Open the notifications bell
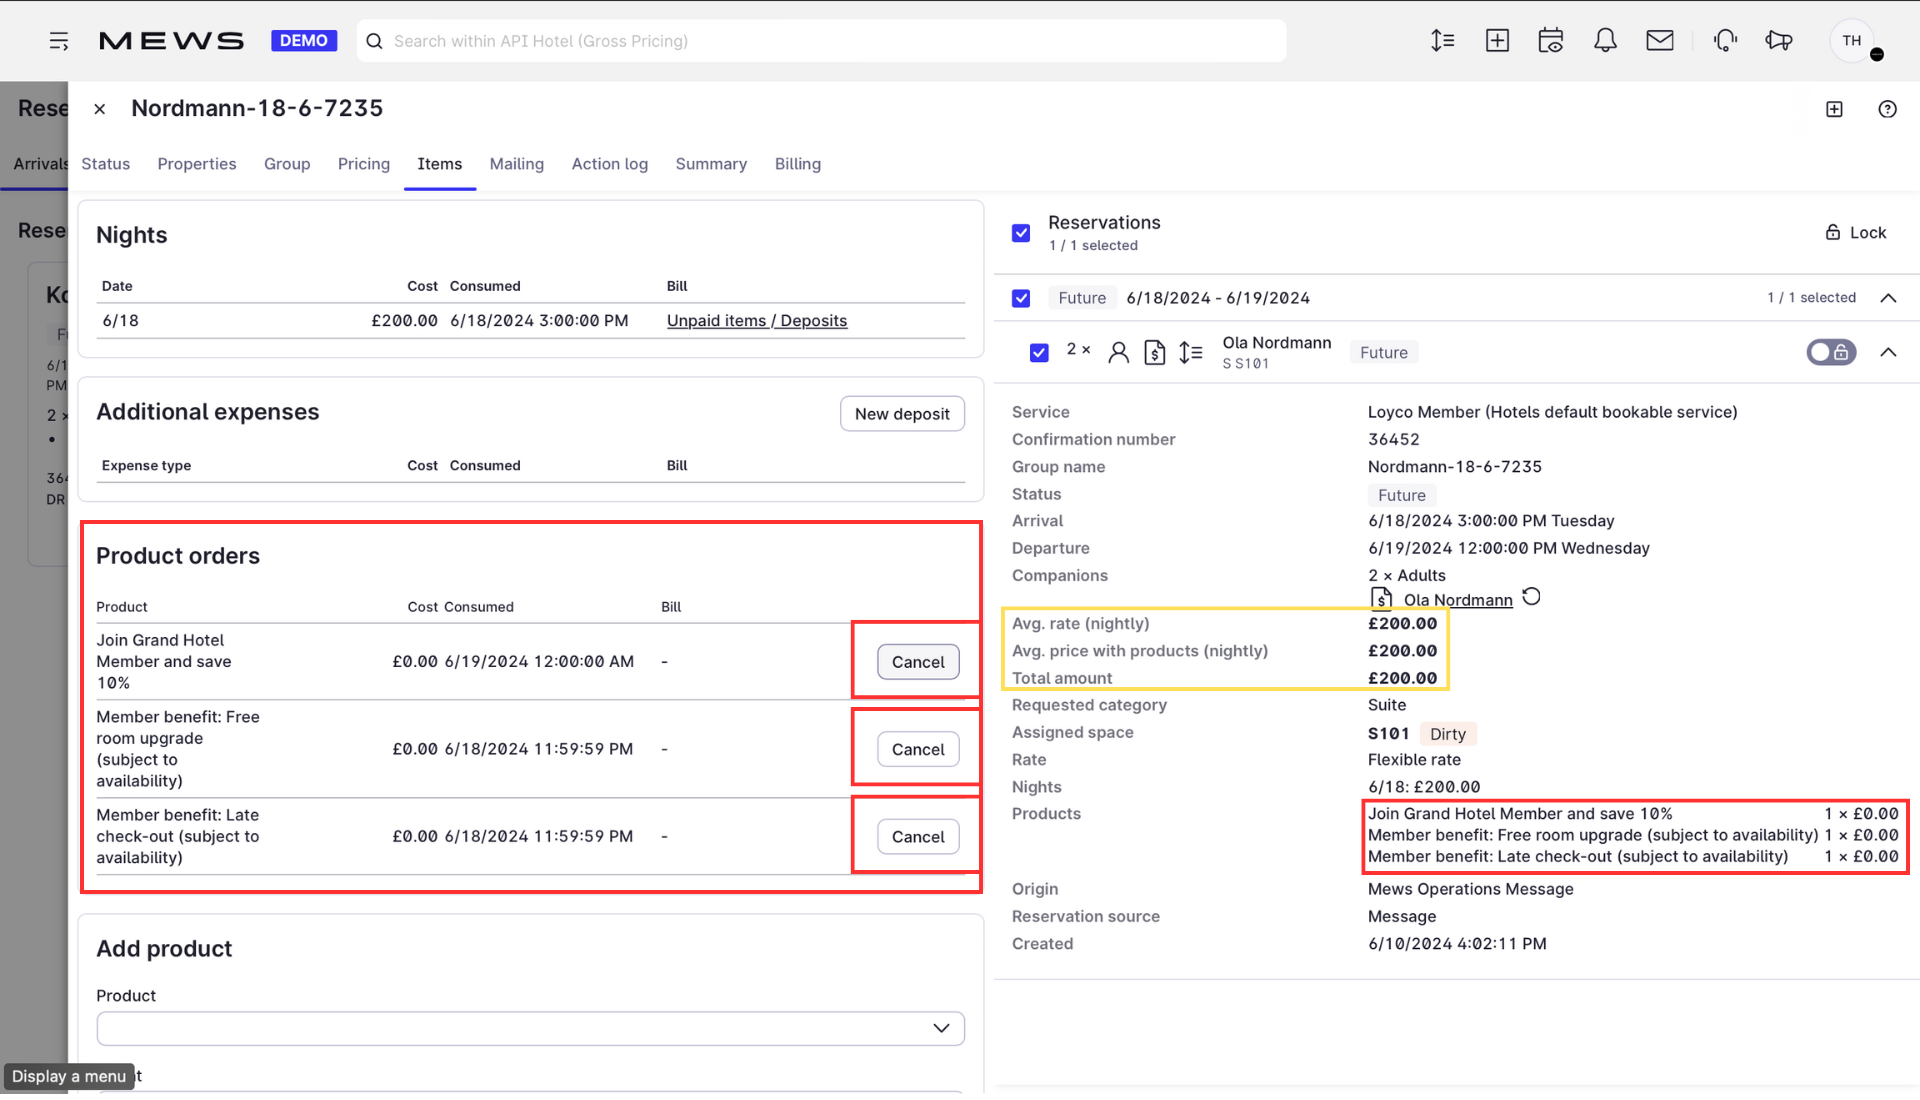1920x1100 pixels. (1605, 41)
